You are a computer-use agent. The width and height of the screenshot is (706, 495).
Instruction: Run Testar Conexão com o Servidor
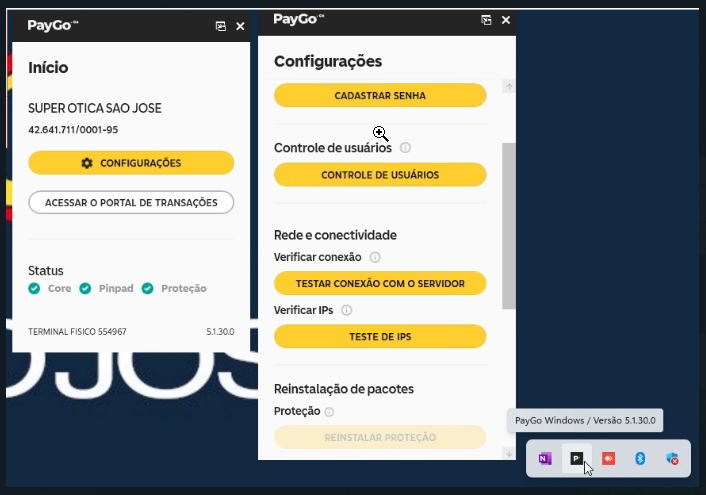pyautogui.click(x=380, y=284)
